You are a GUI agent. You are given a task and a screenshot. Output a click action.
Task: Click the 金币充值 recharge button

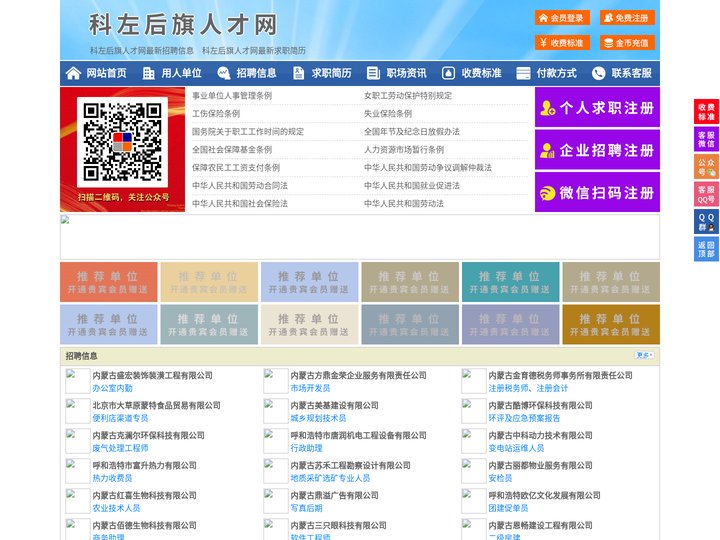(x=627, y=43)
